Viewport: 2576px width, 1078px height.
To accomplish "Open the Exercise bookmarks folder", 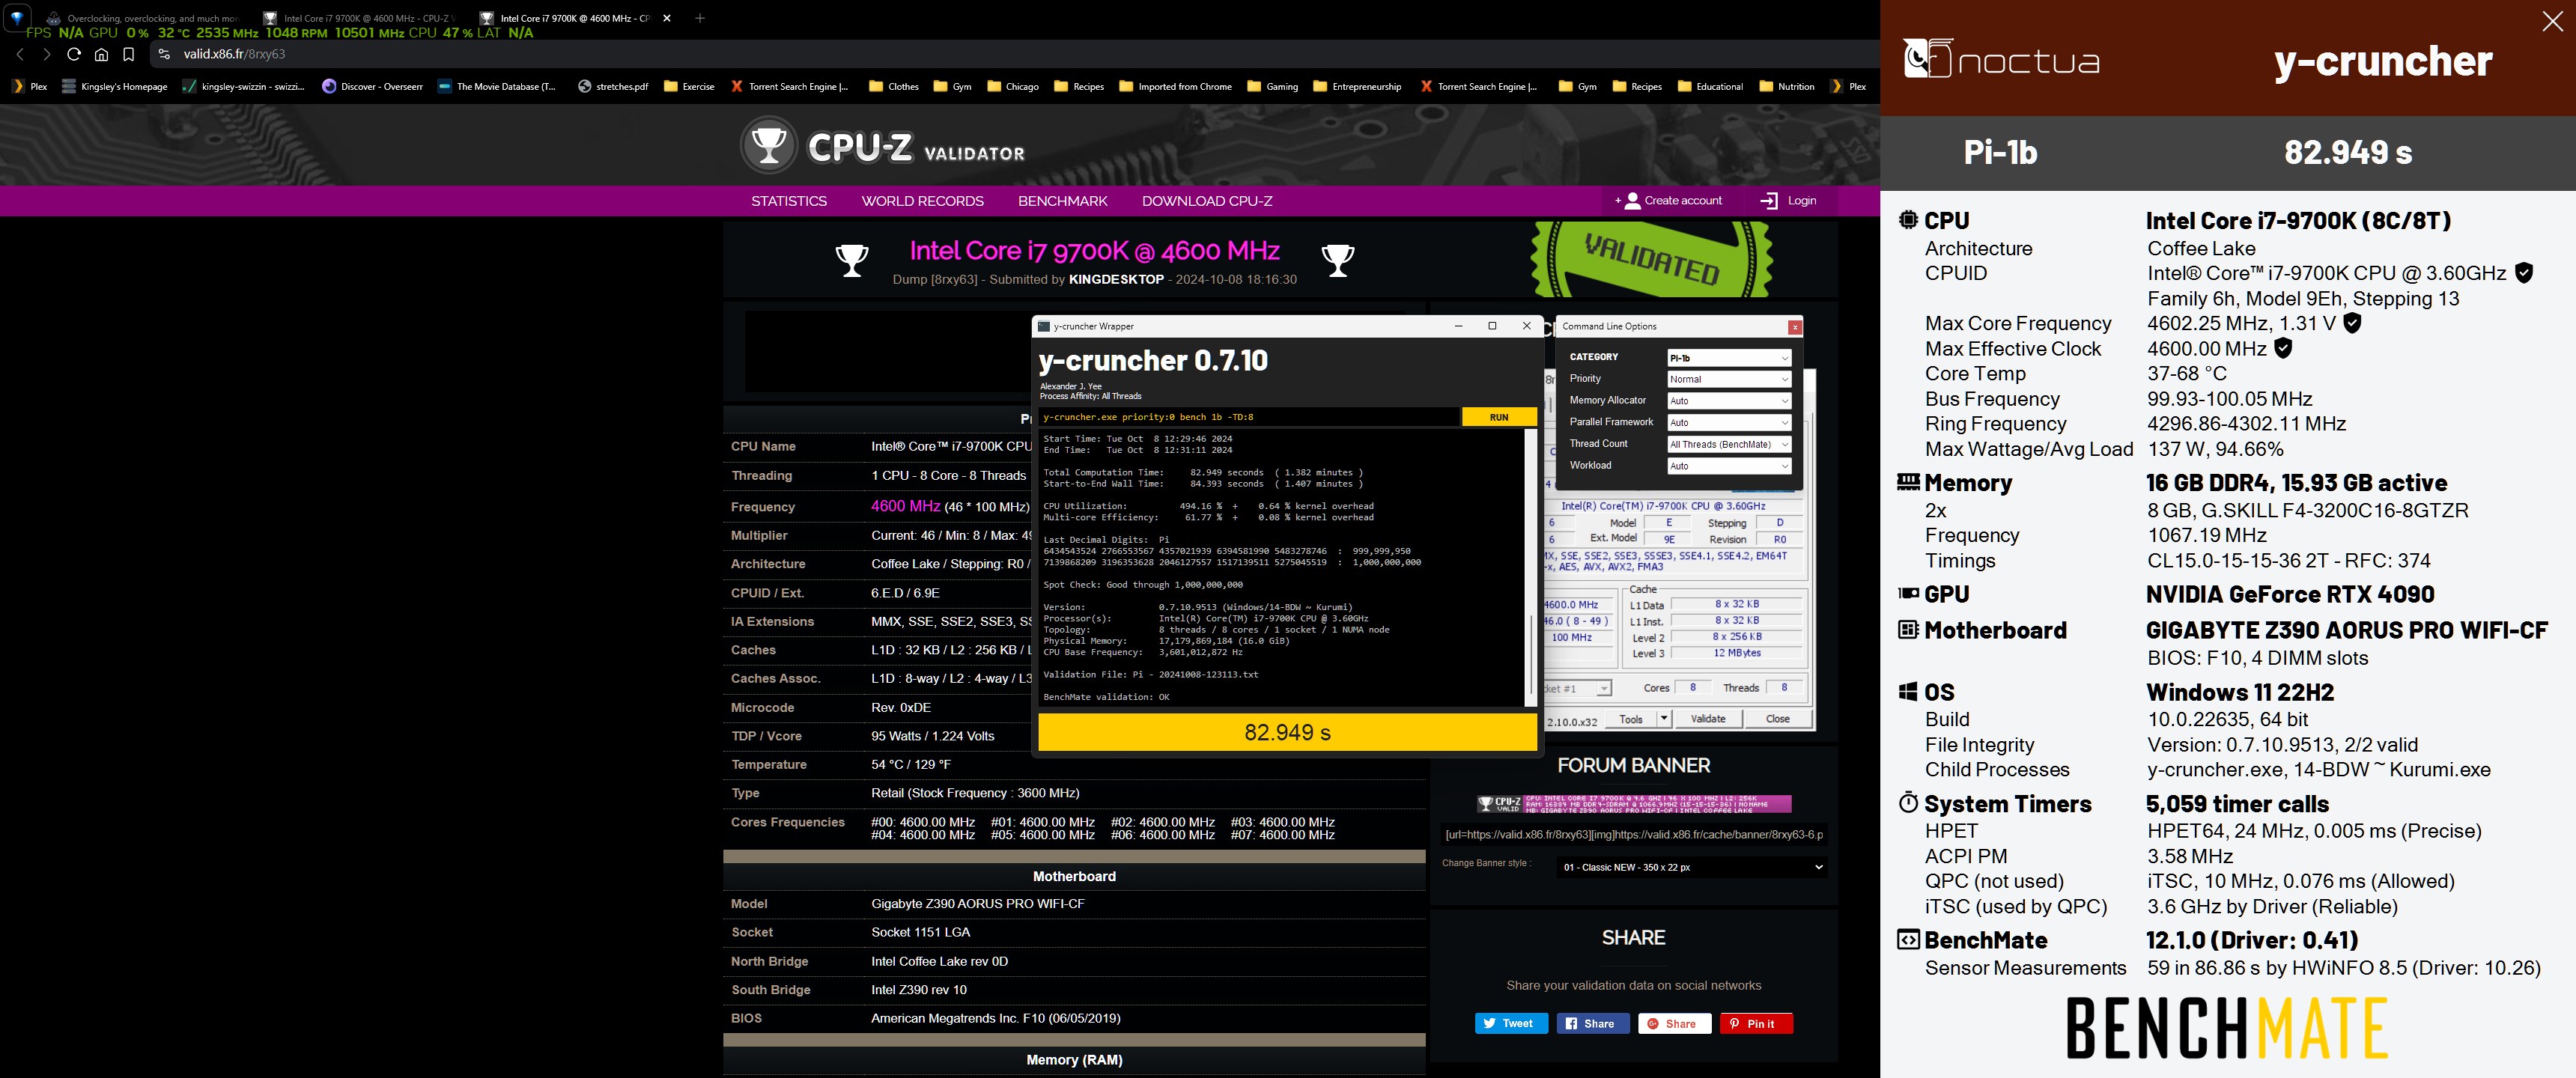I will pyautogui.click(x=689, y=86).
